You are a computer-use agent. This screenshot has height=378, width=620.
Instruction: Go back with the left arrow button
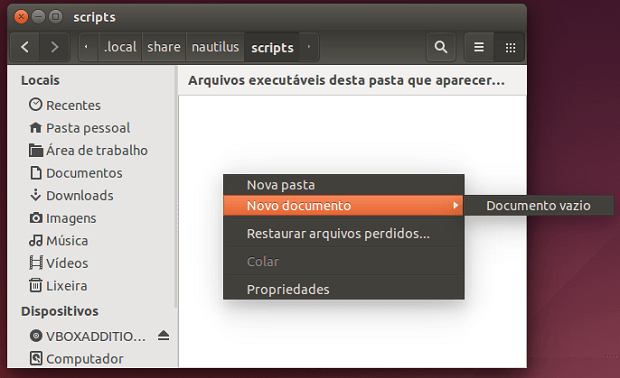[25, 47]
